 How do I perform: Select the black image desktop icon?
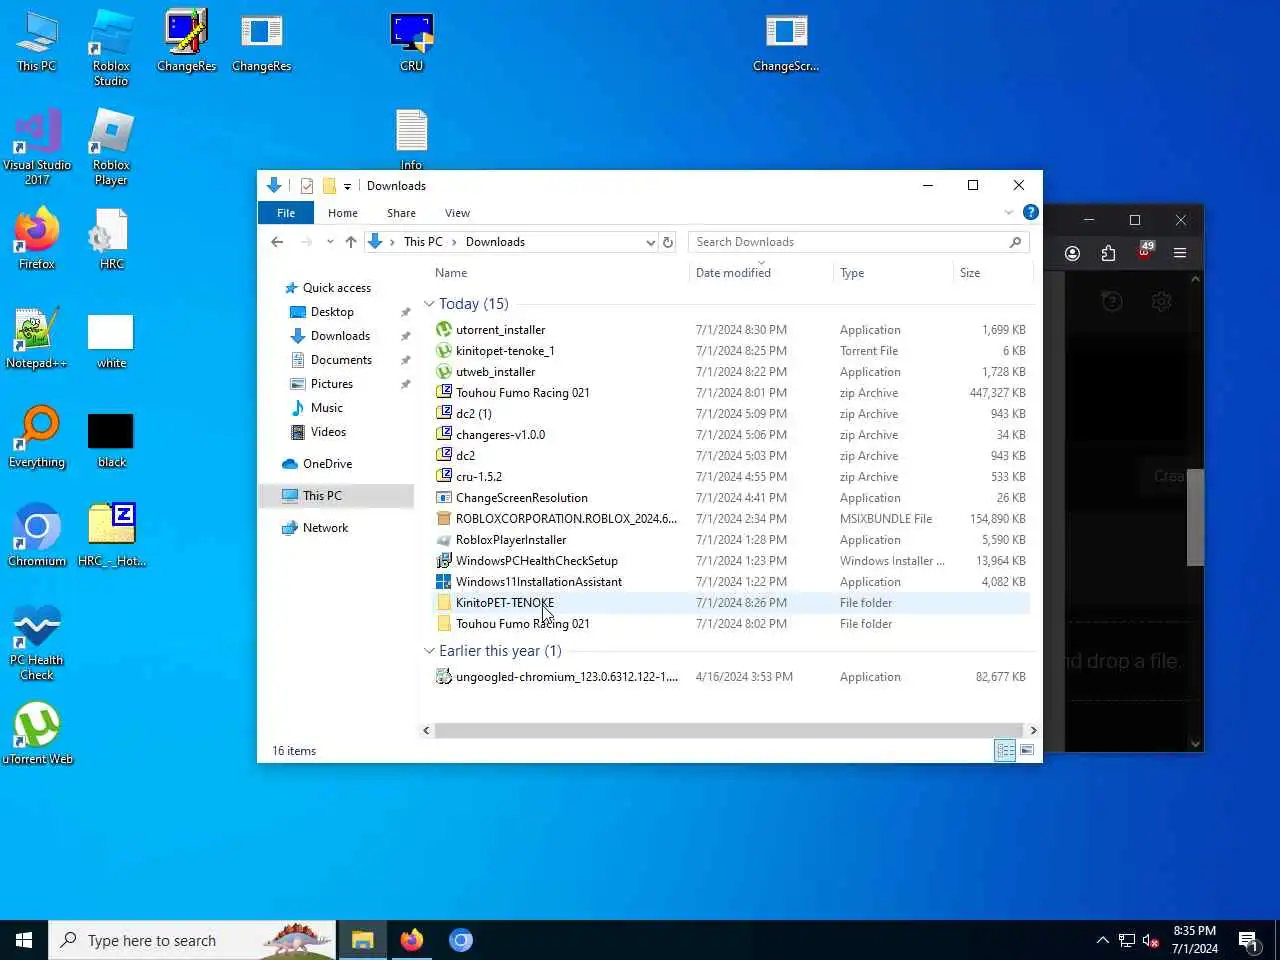pos(111,438)
